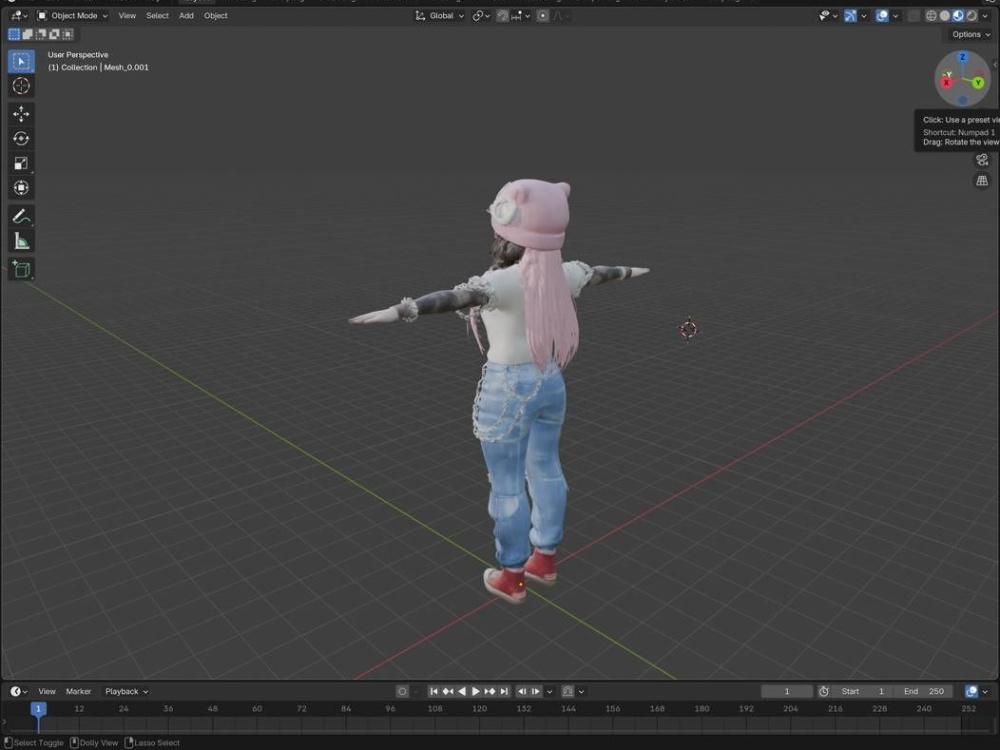Viewport: 1000px width, 750px height.
Task: Expand the sidebar arrow beside the gizmo
Action: (x=995, y=64)
